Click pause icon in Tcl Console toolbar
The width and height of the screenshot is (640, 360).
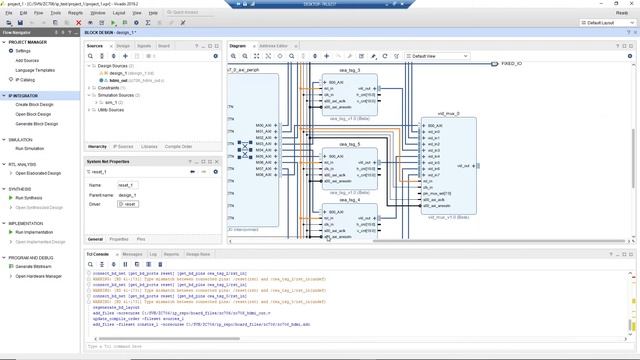[x=125, y=264]
